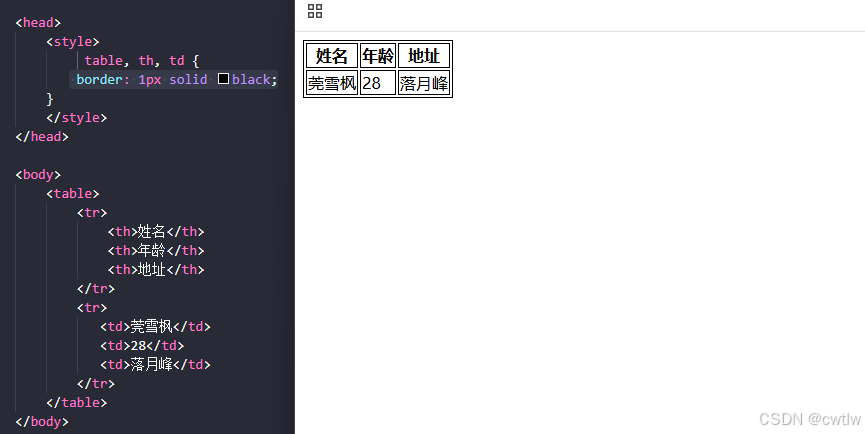Click the opening <head> tag line
The width and height of the screenshot is (865, 434).
click(x=38, y=23)
